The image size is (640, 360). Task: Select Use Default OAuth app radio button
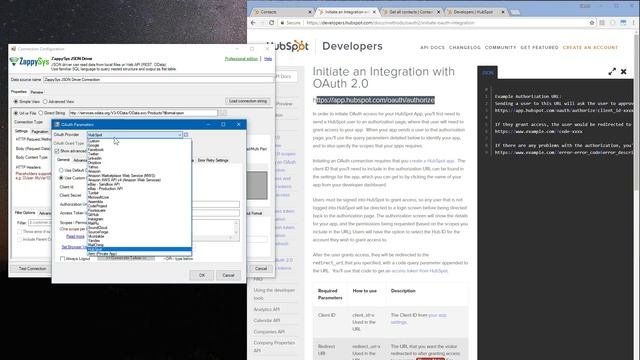(61, 170)
